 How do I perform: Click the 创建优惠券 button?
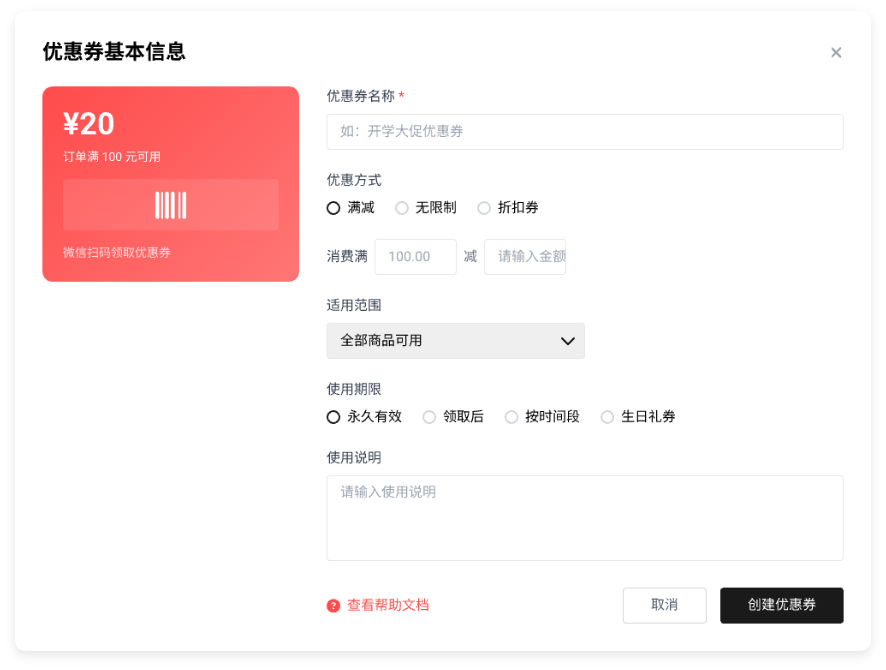781,605
